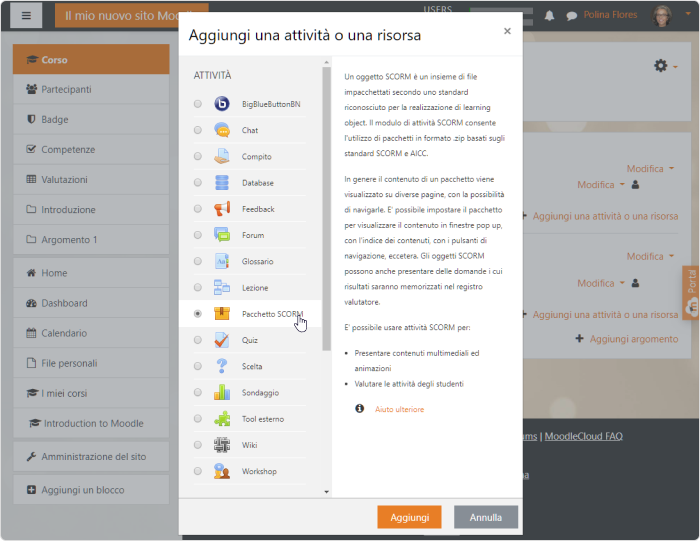Screen dimensions: 700x541
Task: Click the orange Aggiungi button
Action: coord(409,517)
